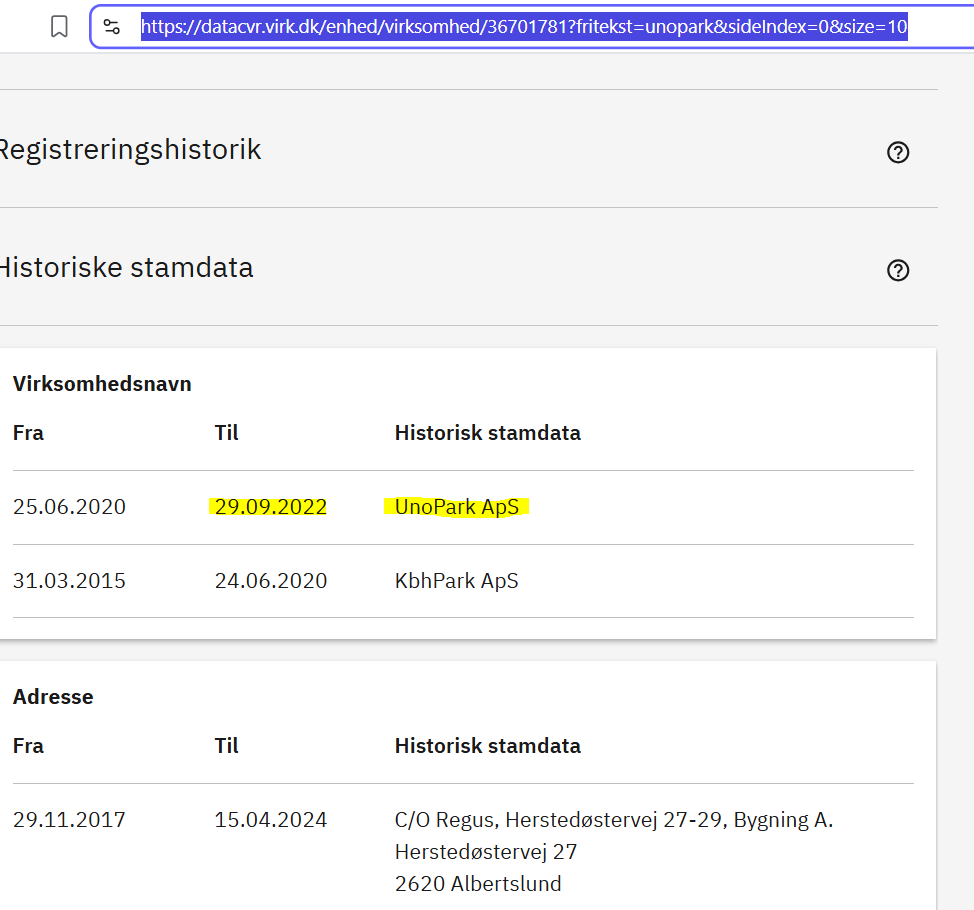The height and width of the screenshot is (910, 974).
Task: Select the highlighted UnoPark ApS name
Action: click(457, 507)
